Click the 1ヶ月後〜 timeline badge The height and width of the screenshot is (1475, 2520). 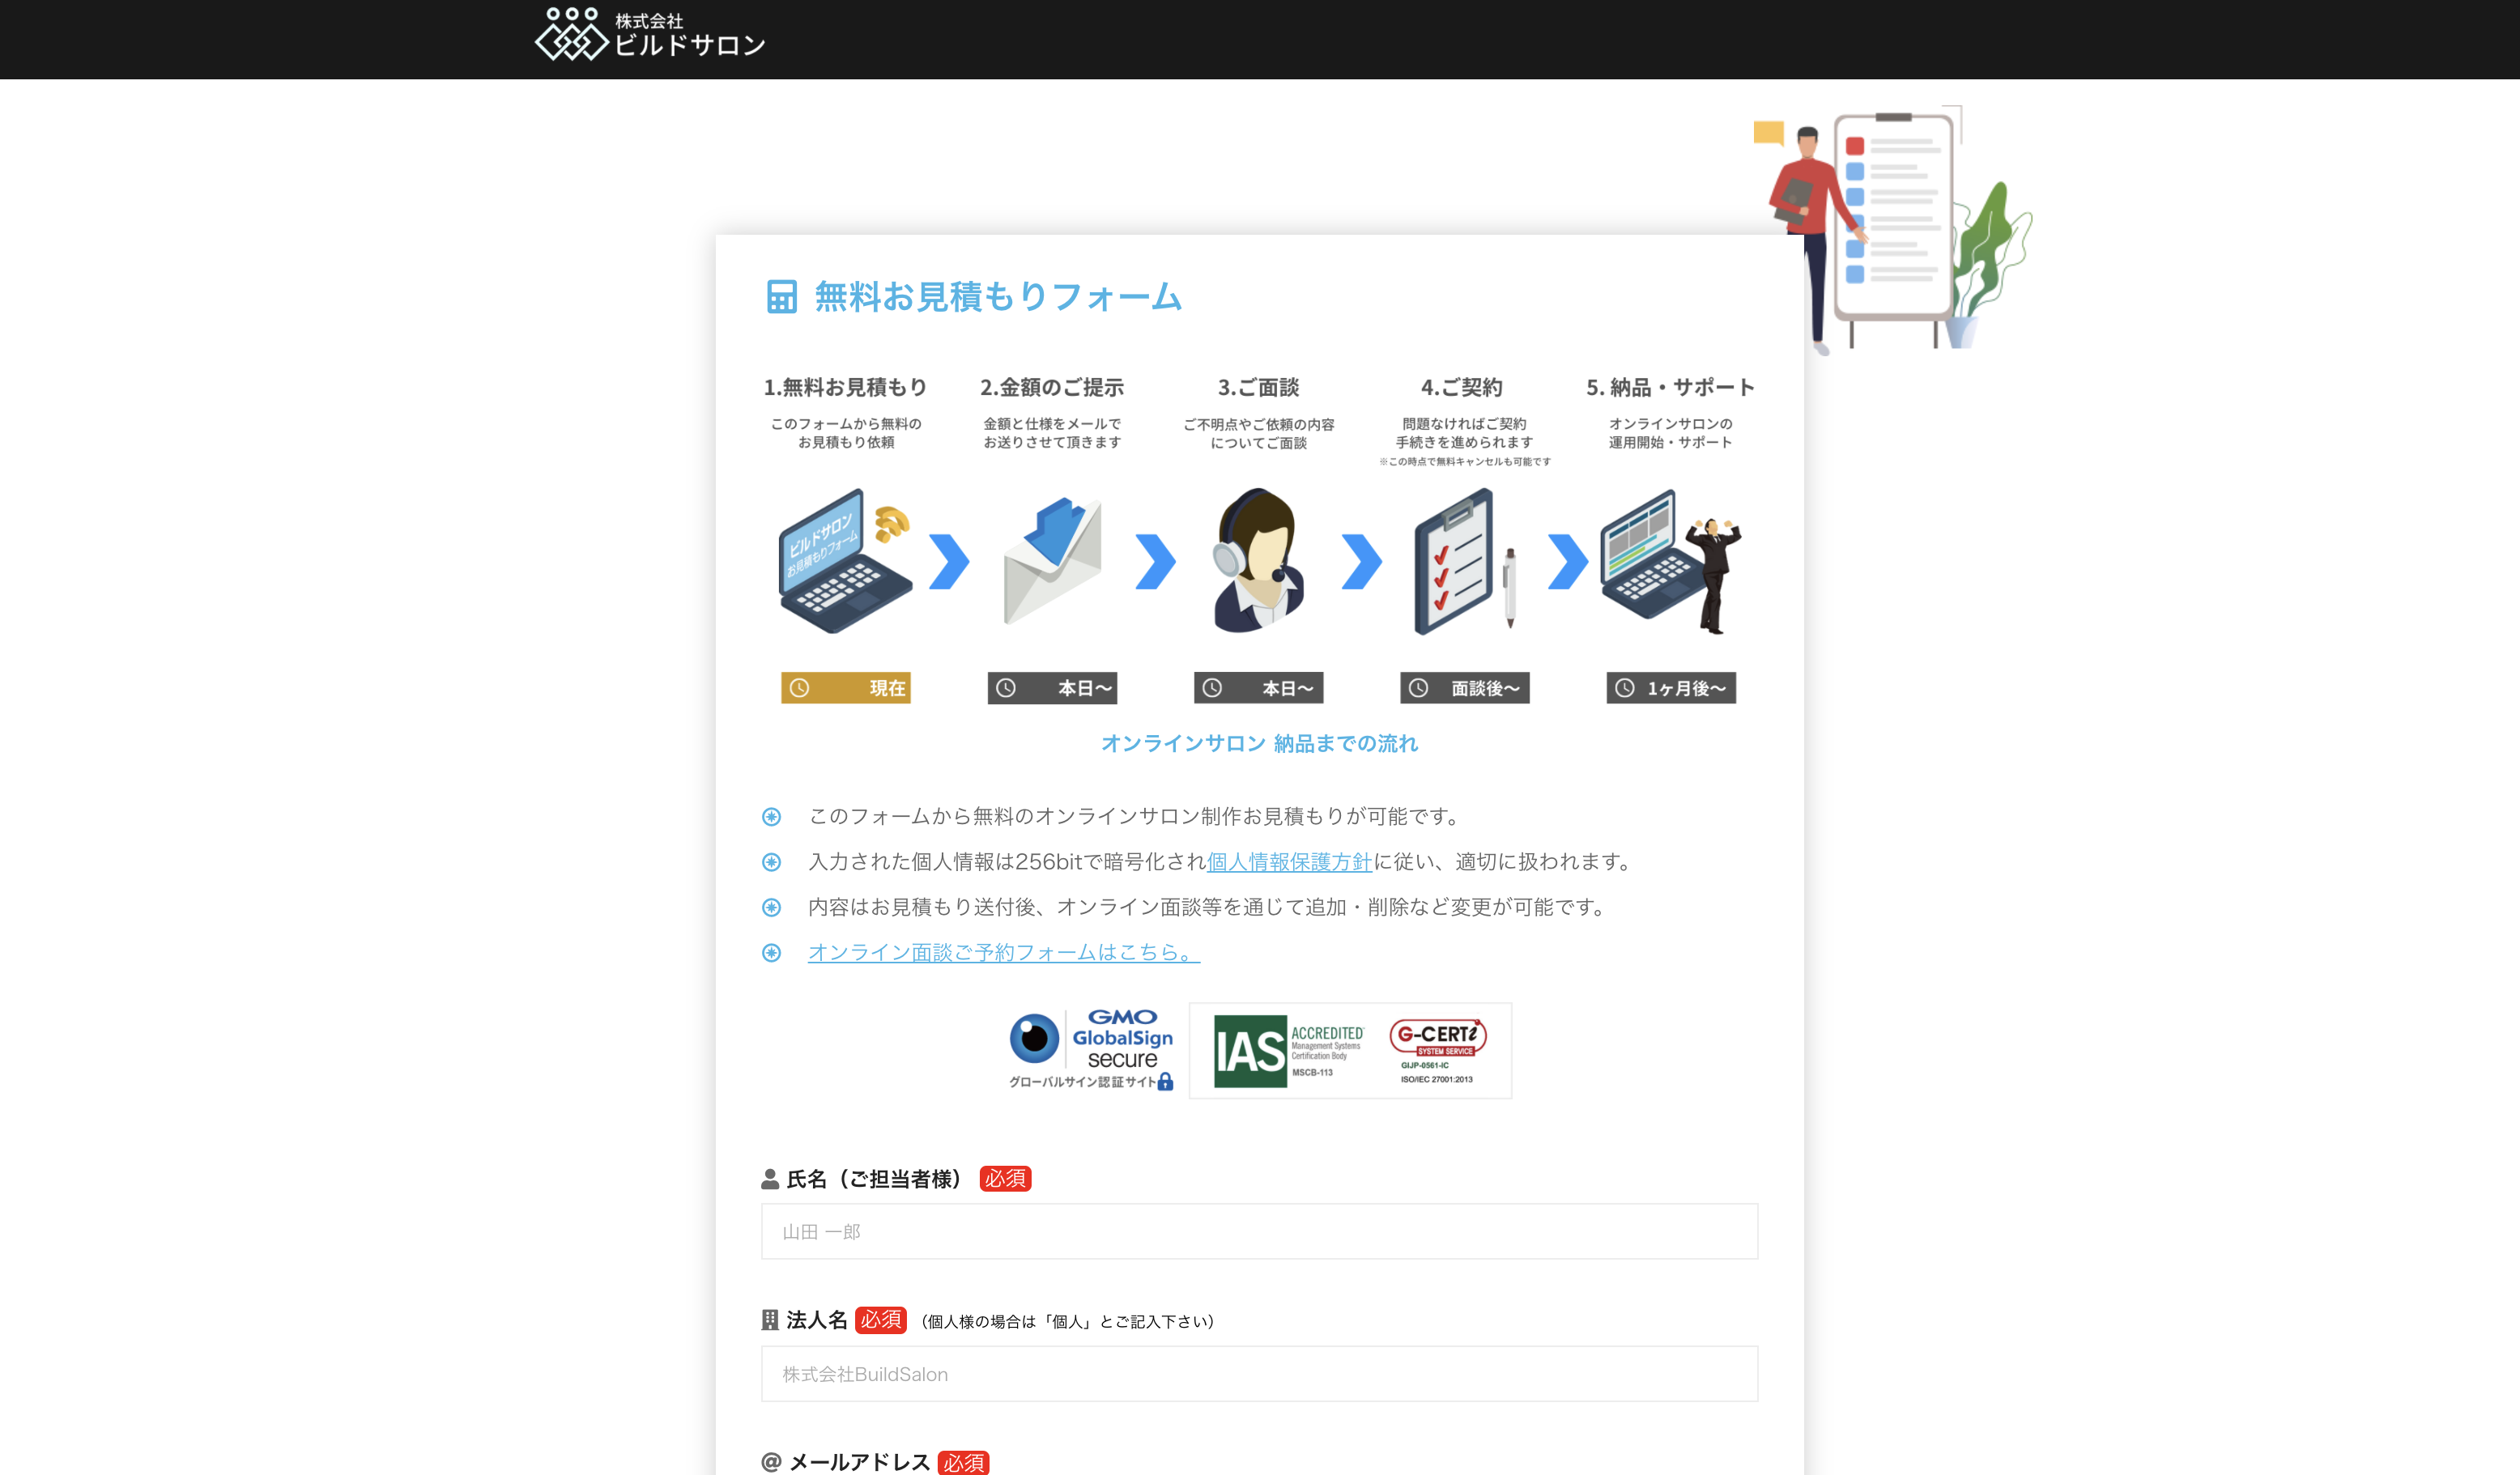[1670, 688]
